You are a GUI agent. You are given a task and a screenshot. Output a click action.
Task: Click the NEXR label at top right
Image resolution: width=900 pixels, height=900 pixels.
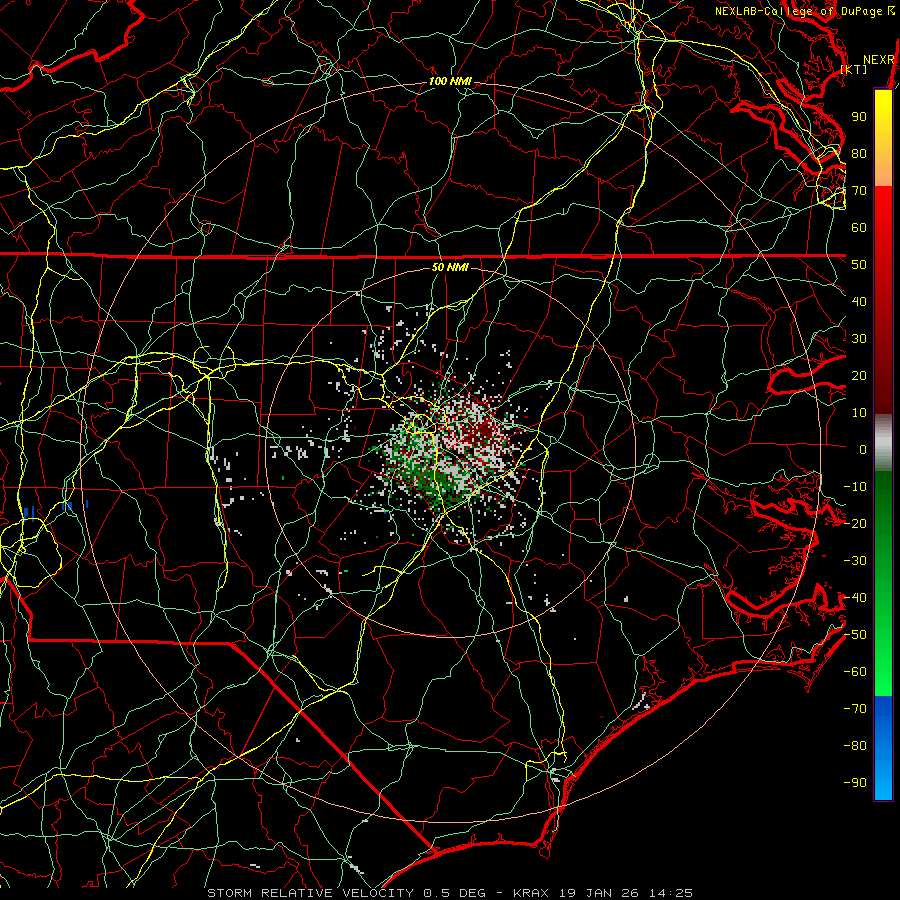click(879, 60)
